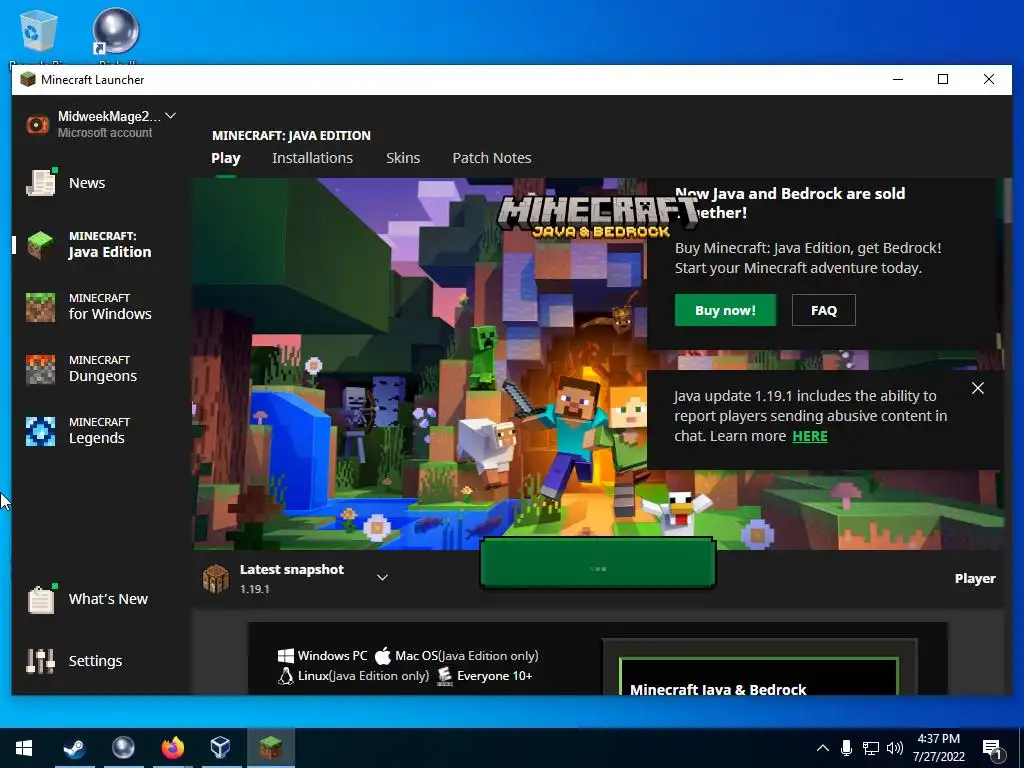This screenshot has width=1024, height=768.
Task: Click the account avatar icon
Action: [38, 124]
